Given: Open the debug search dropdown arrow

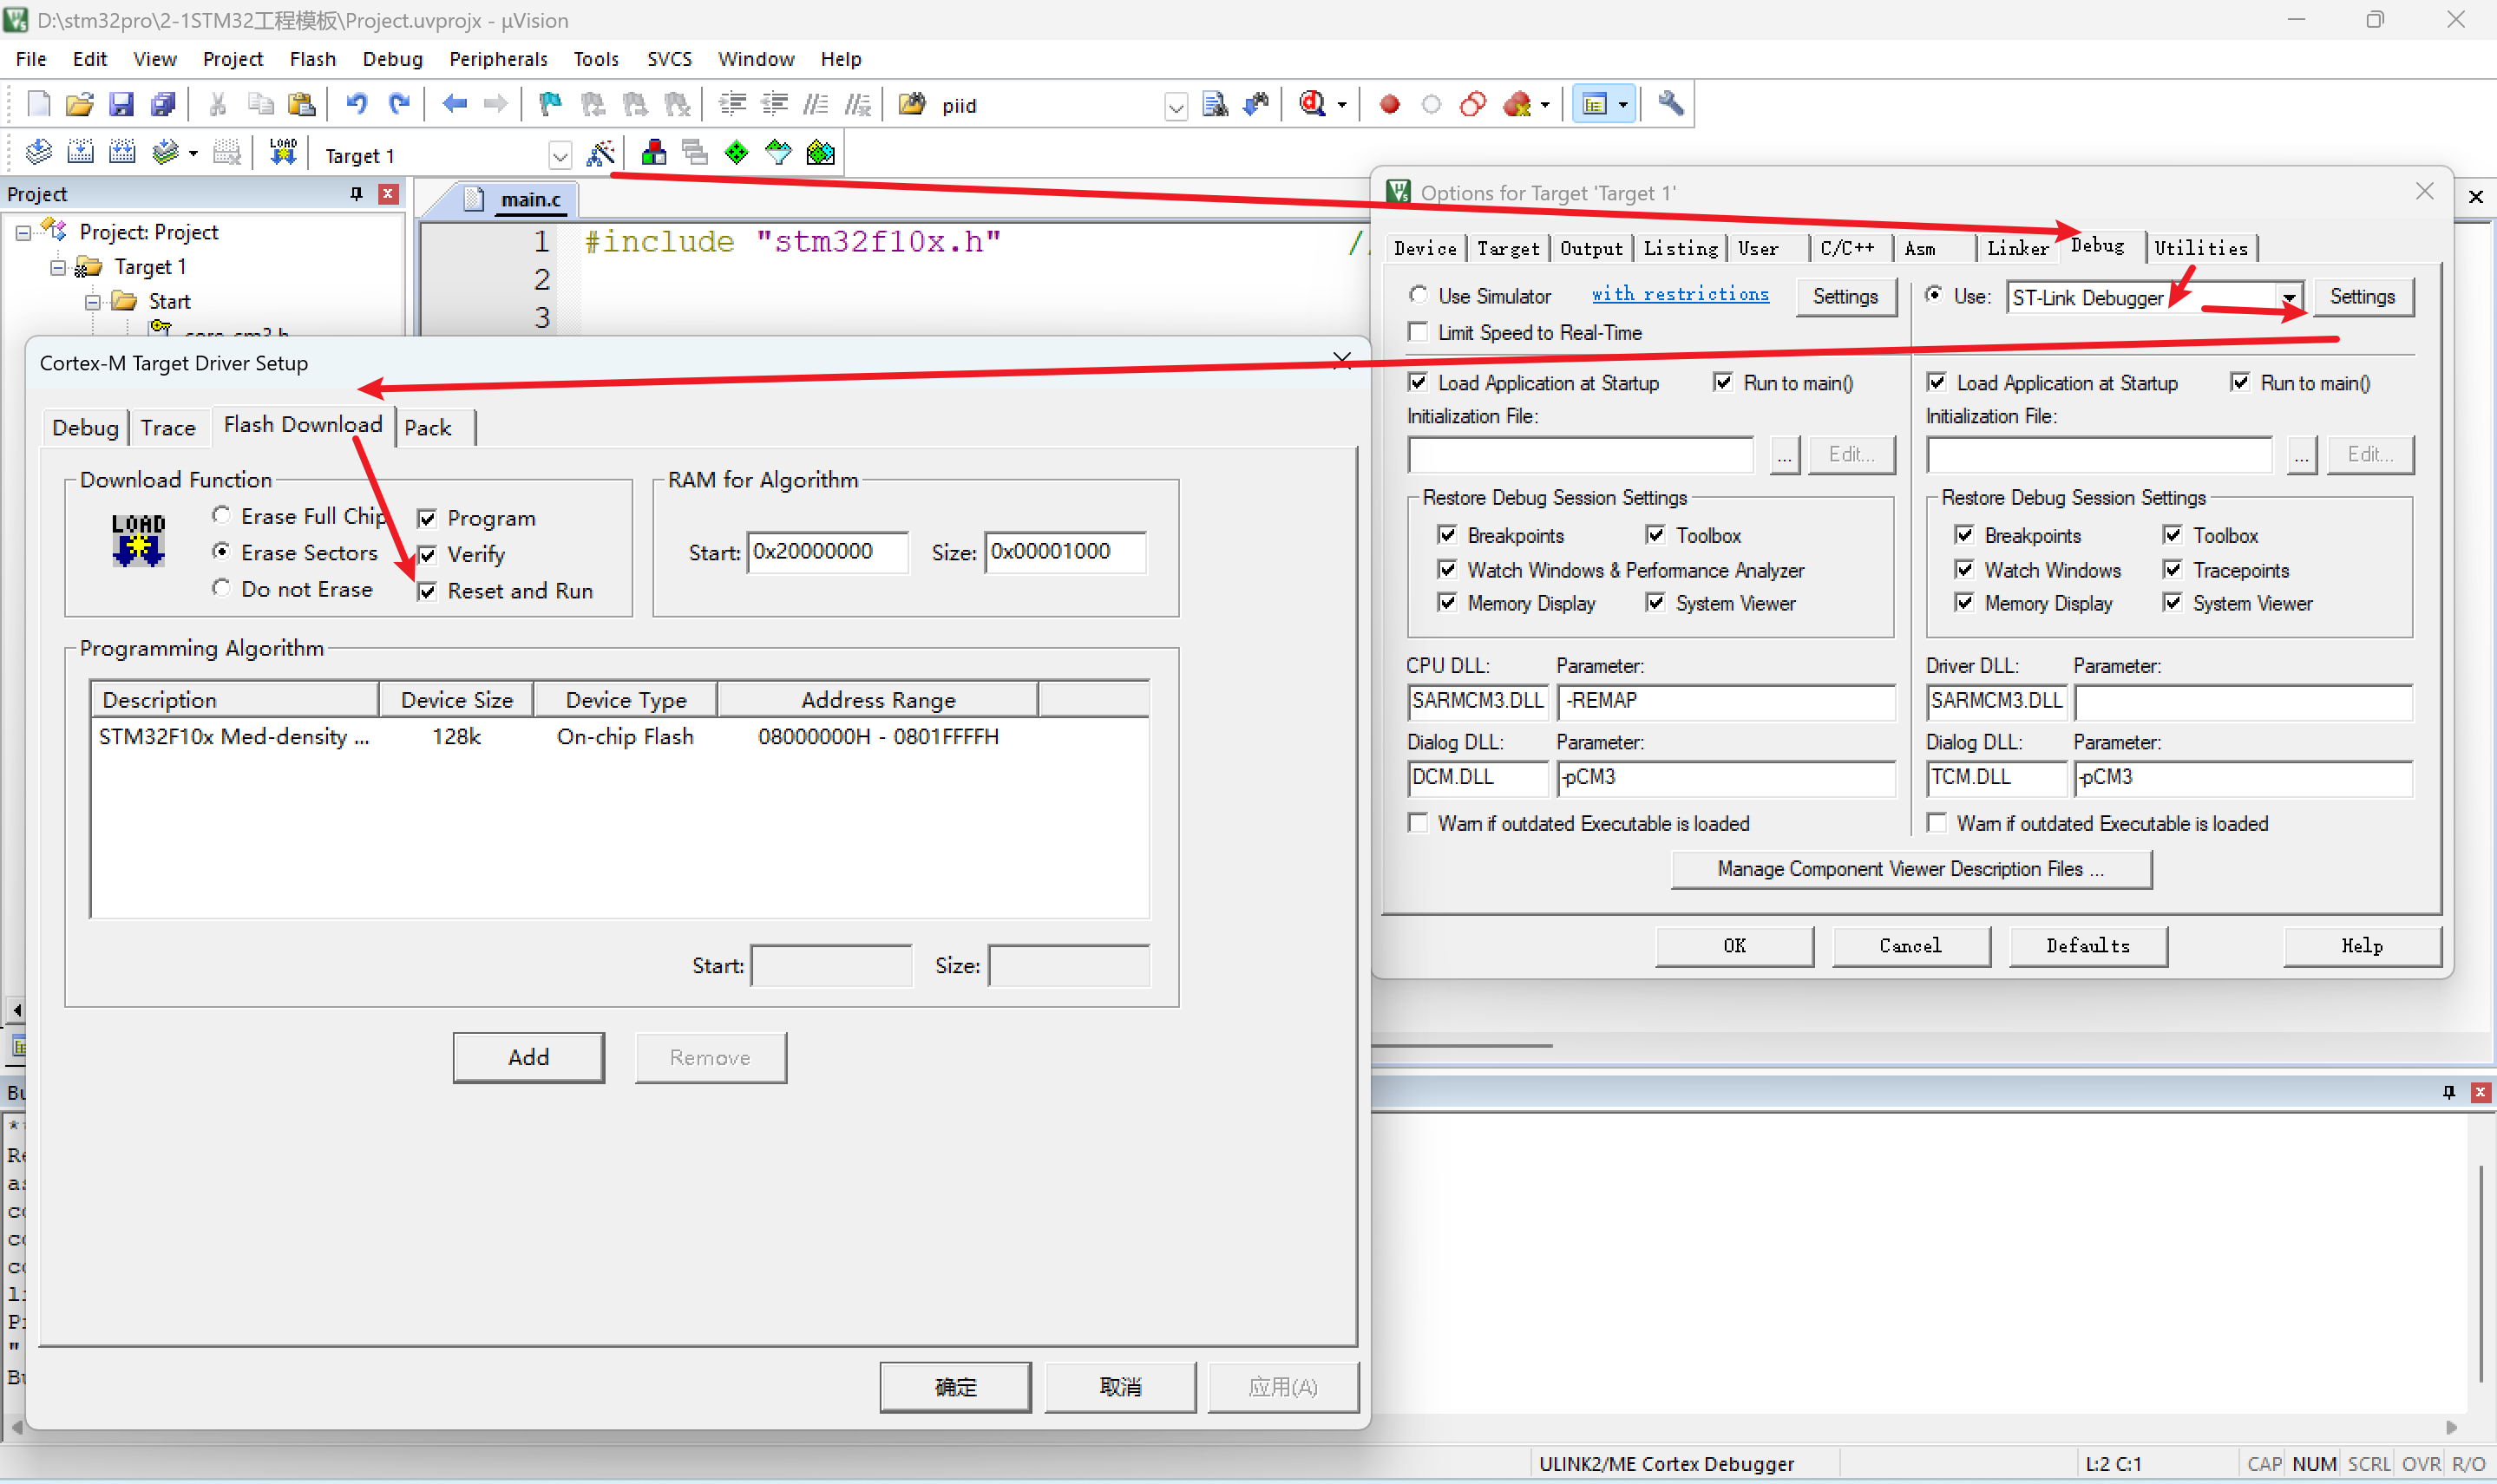Looking at the screenshot, I should pos(1342,105).
